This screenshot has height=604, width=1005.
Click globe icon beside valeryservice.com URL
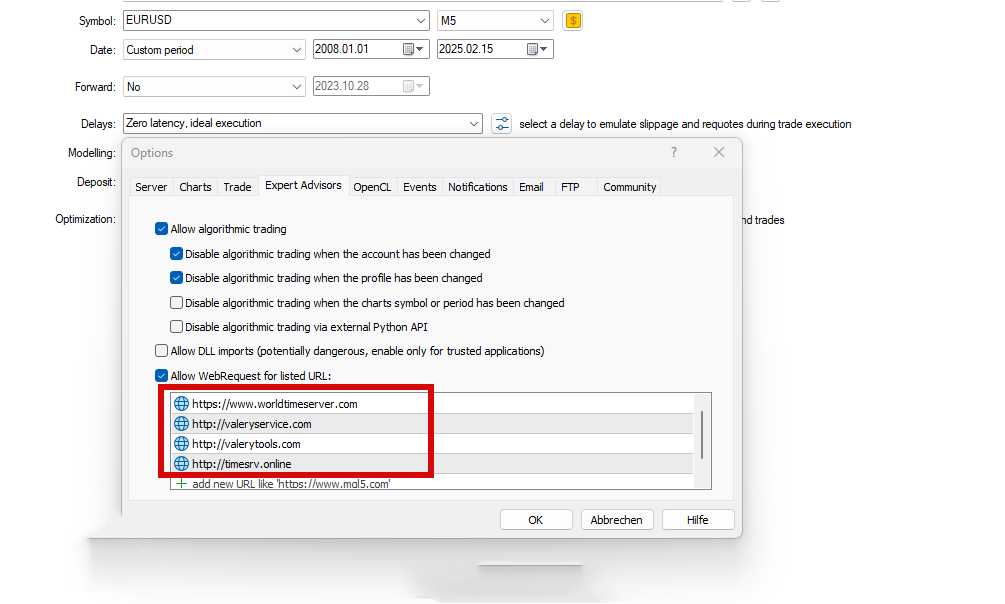click(181, 424)
